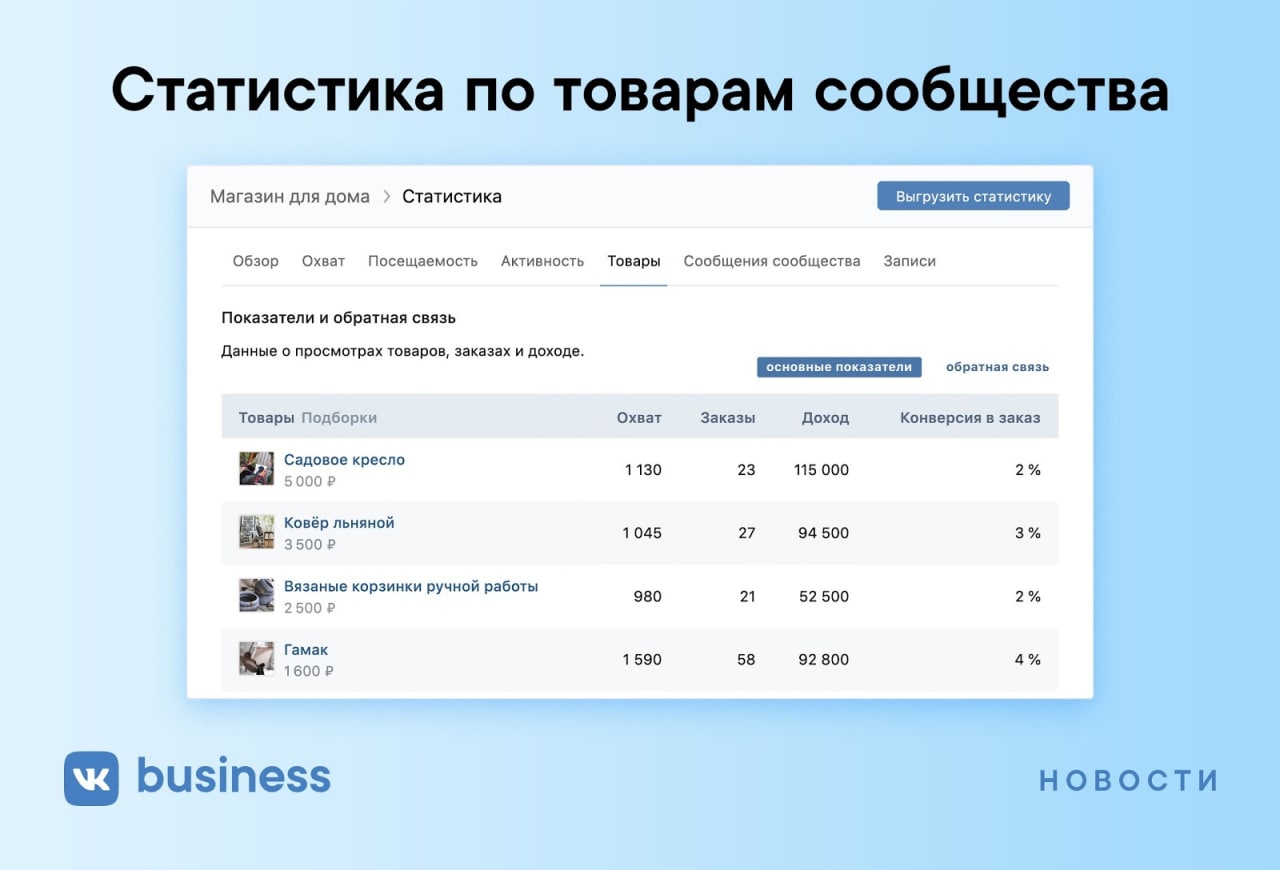Click the 1 600 ₽ price

pyautogui.click(x=309, y=671)
